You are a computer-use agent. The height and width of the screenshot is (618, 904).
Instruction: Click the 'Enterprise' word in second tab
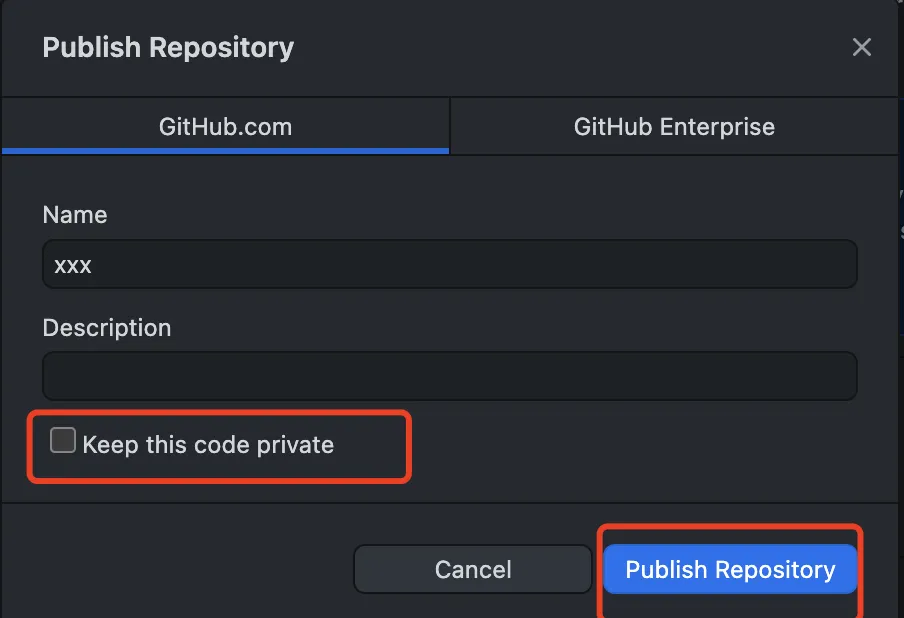click(717, 127)
